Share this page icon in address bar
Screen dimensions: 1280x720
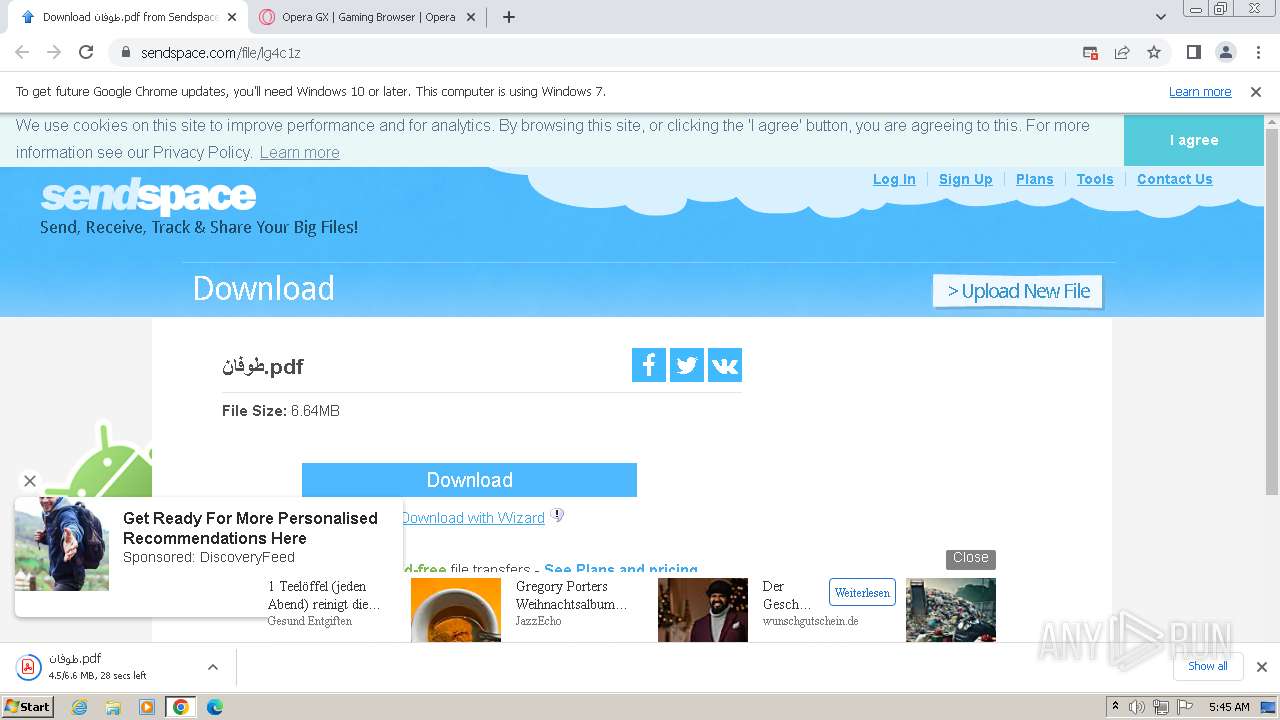(1122, 52)
